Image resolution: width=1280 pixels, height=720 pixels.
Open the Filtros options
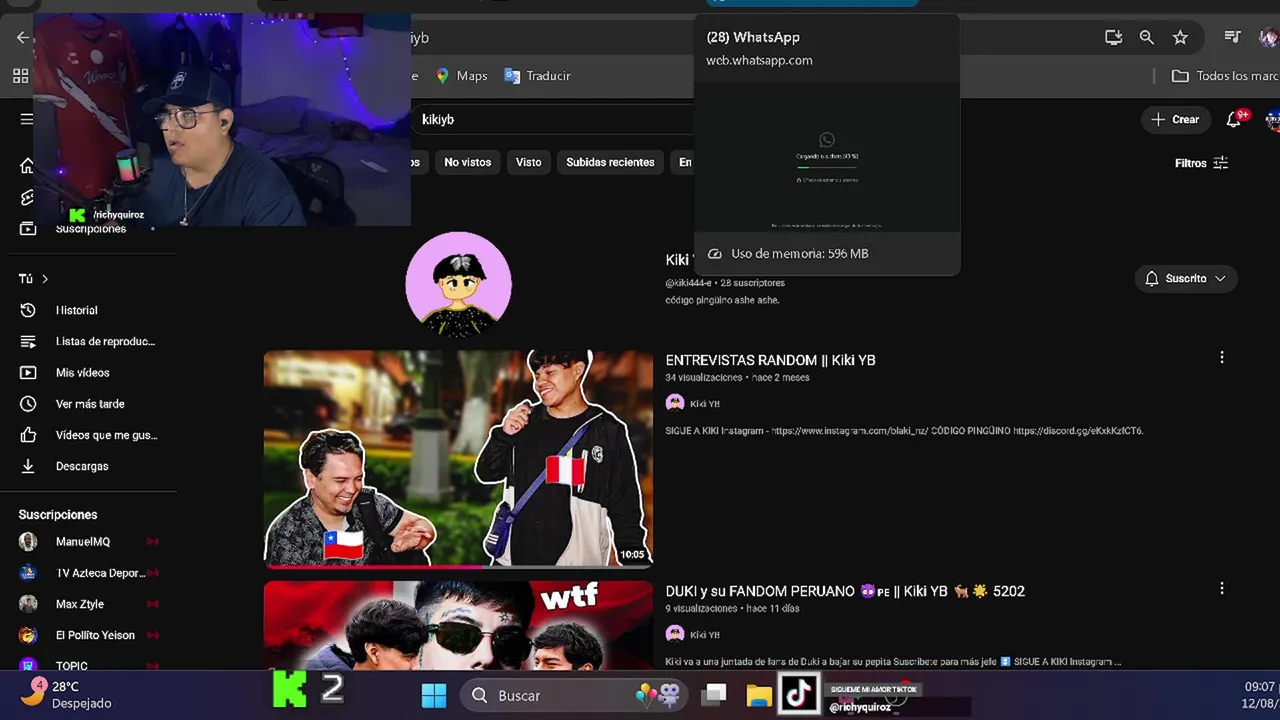click(1202, 163)
